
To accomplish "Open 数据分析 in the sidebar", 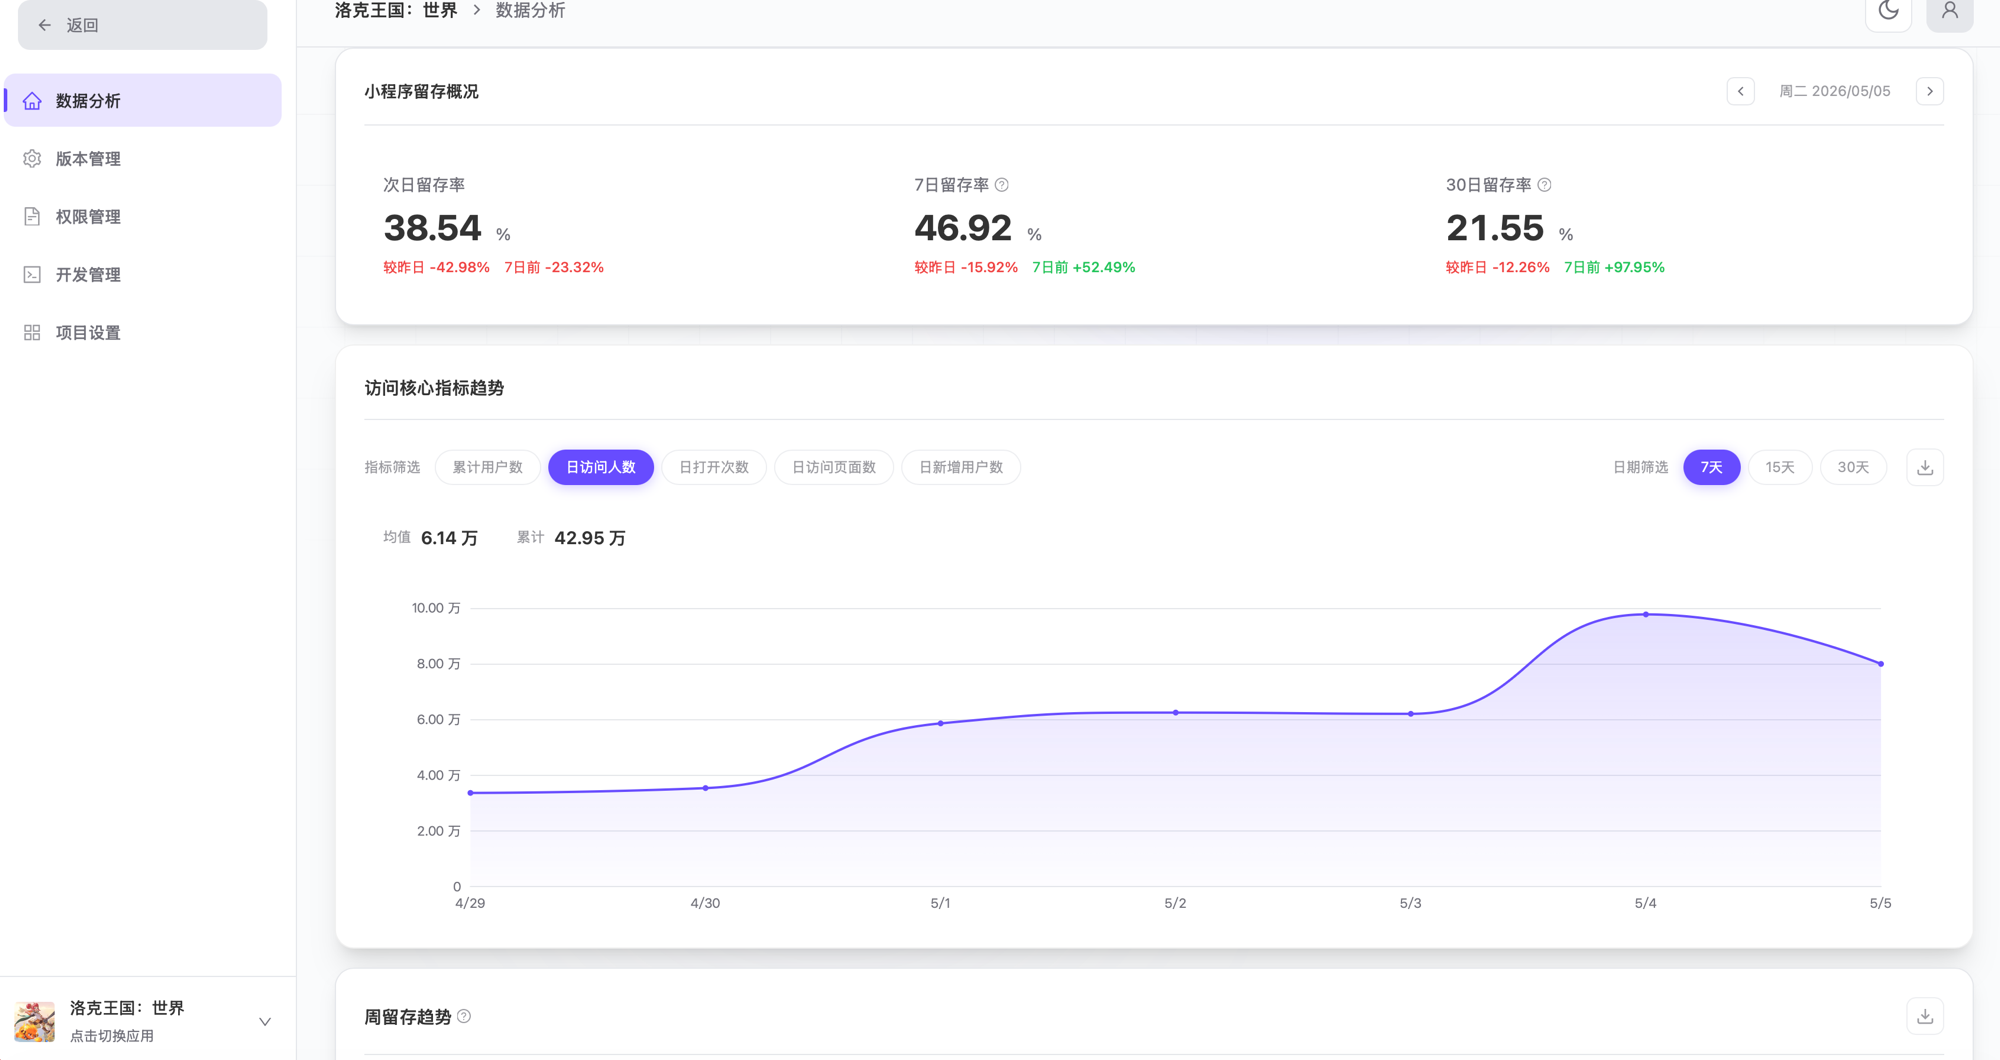I will click(143, 100).
